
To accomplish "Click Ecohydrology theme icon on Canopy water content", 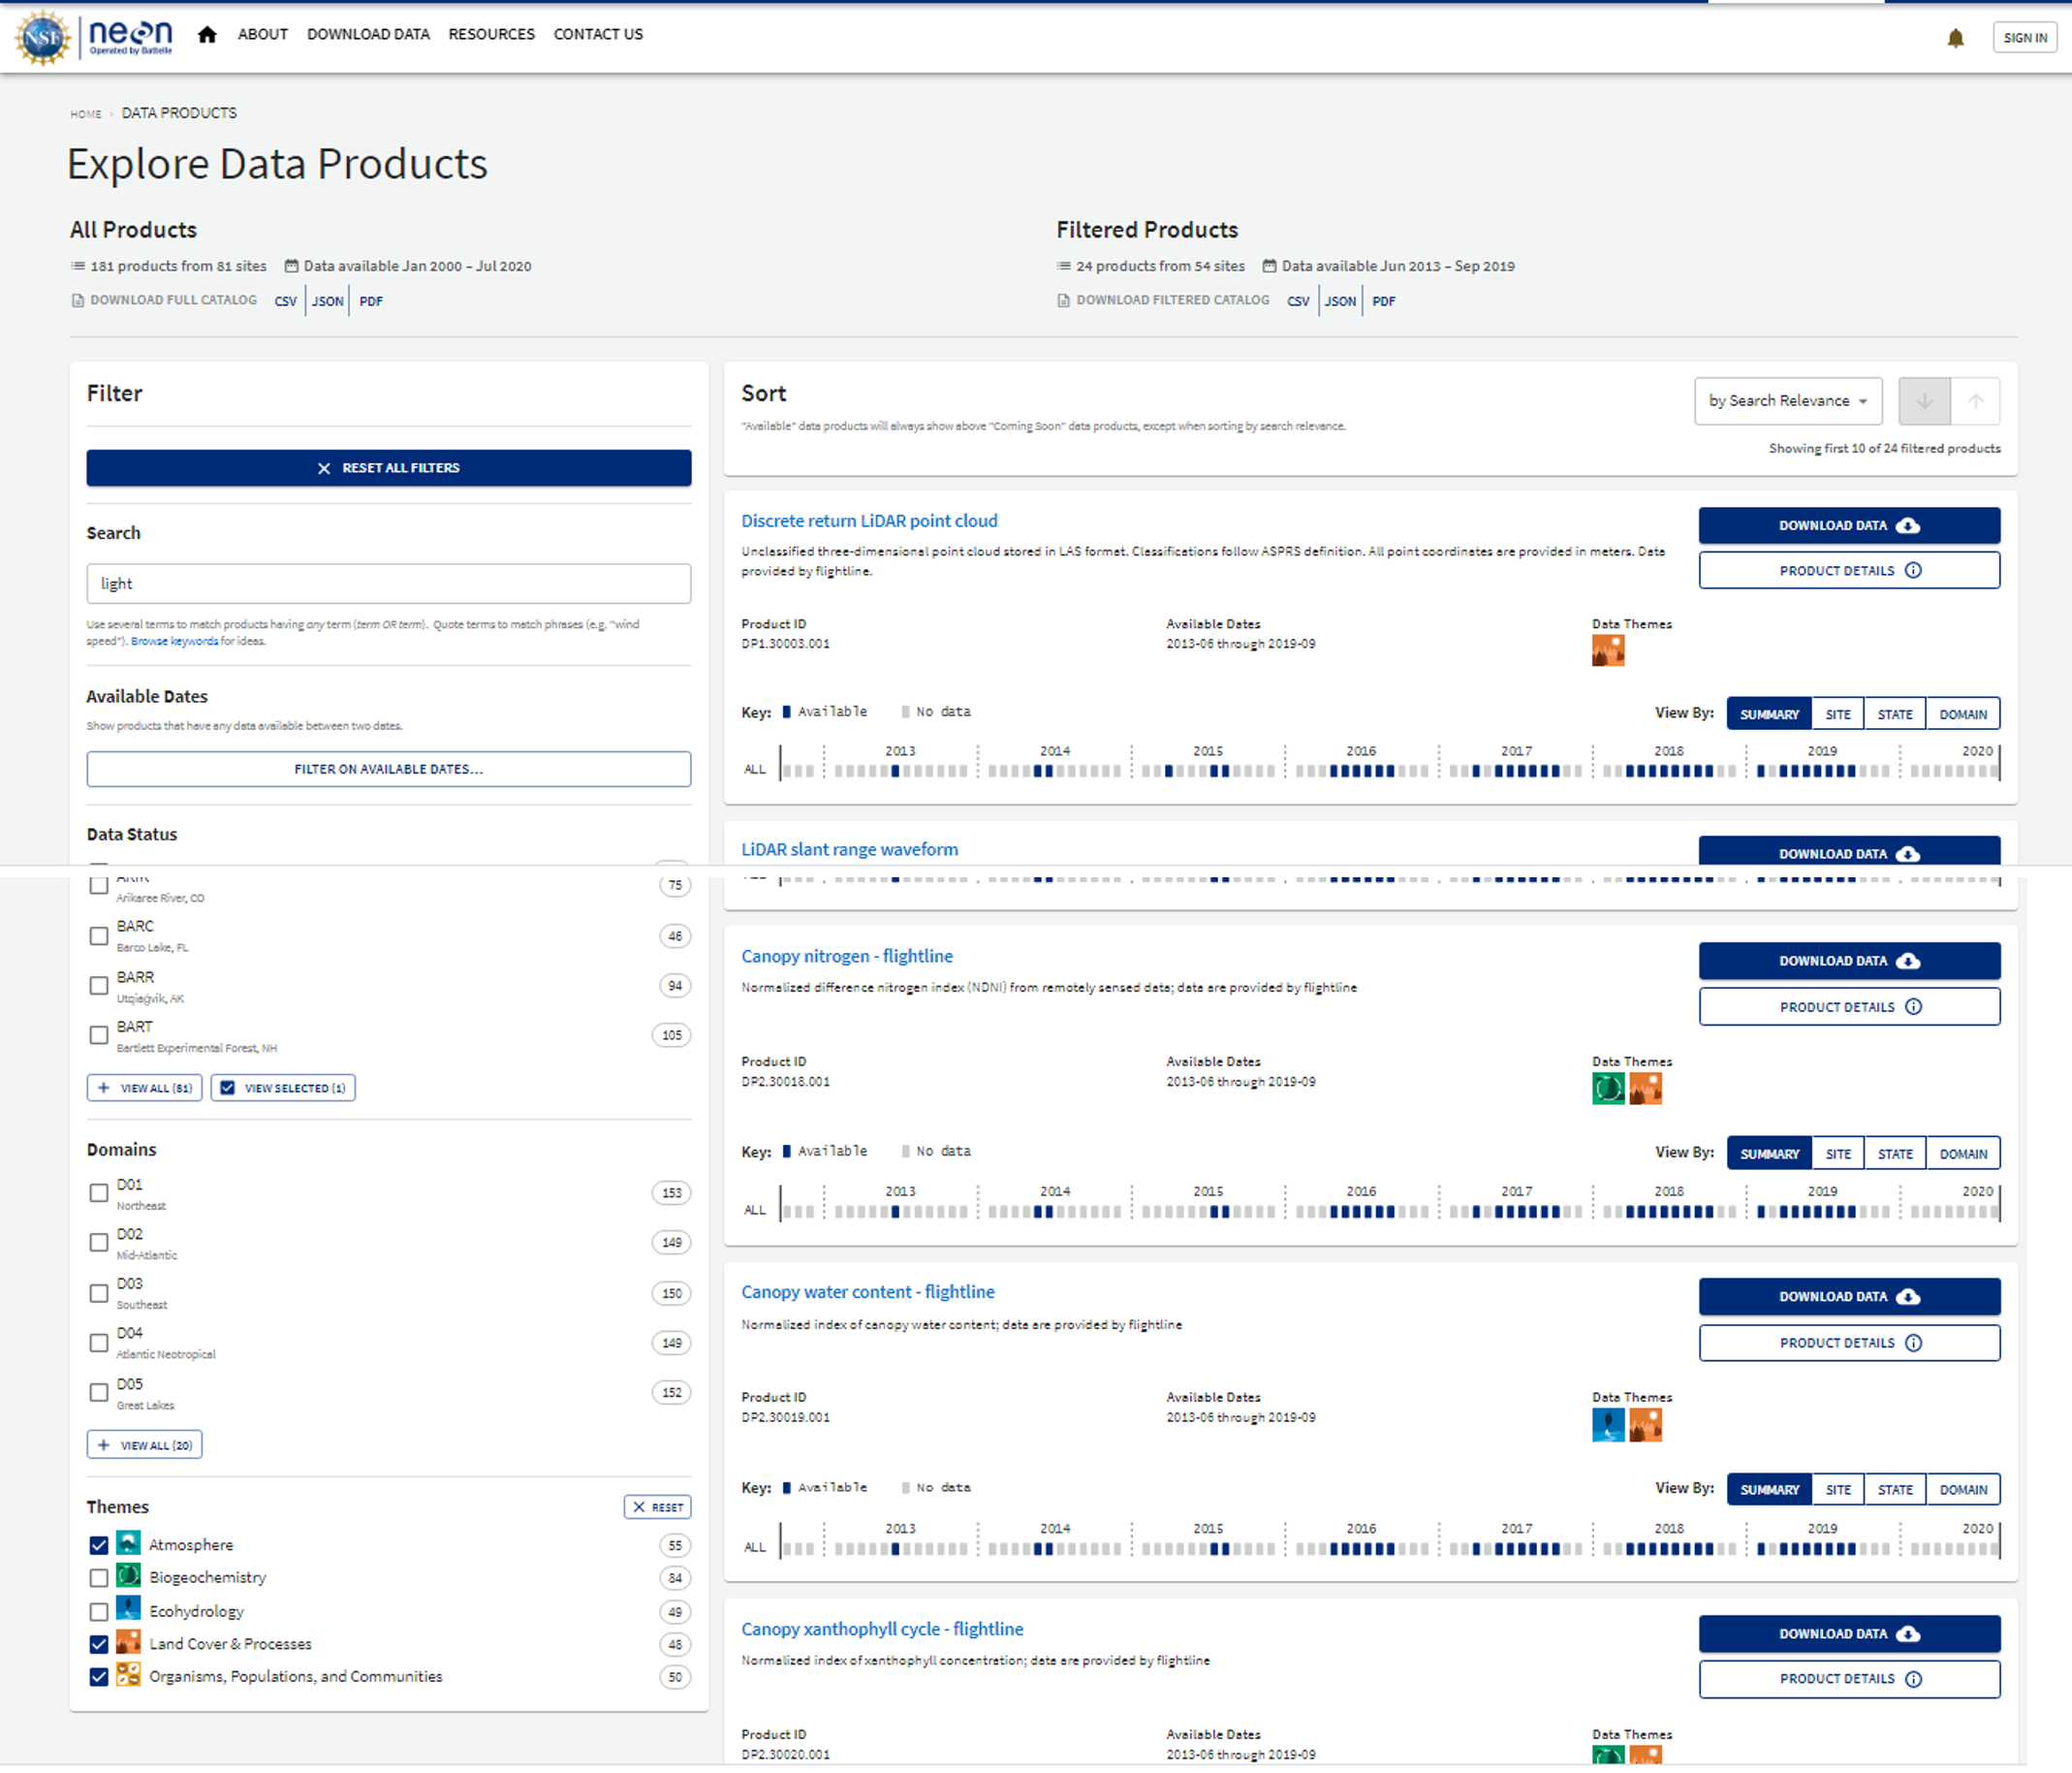I will click(x=1607, y=1424).
